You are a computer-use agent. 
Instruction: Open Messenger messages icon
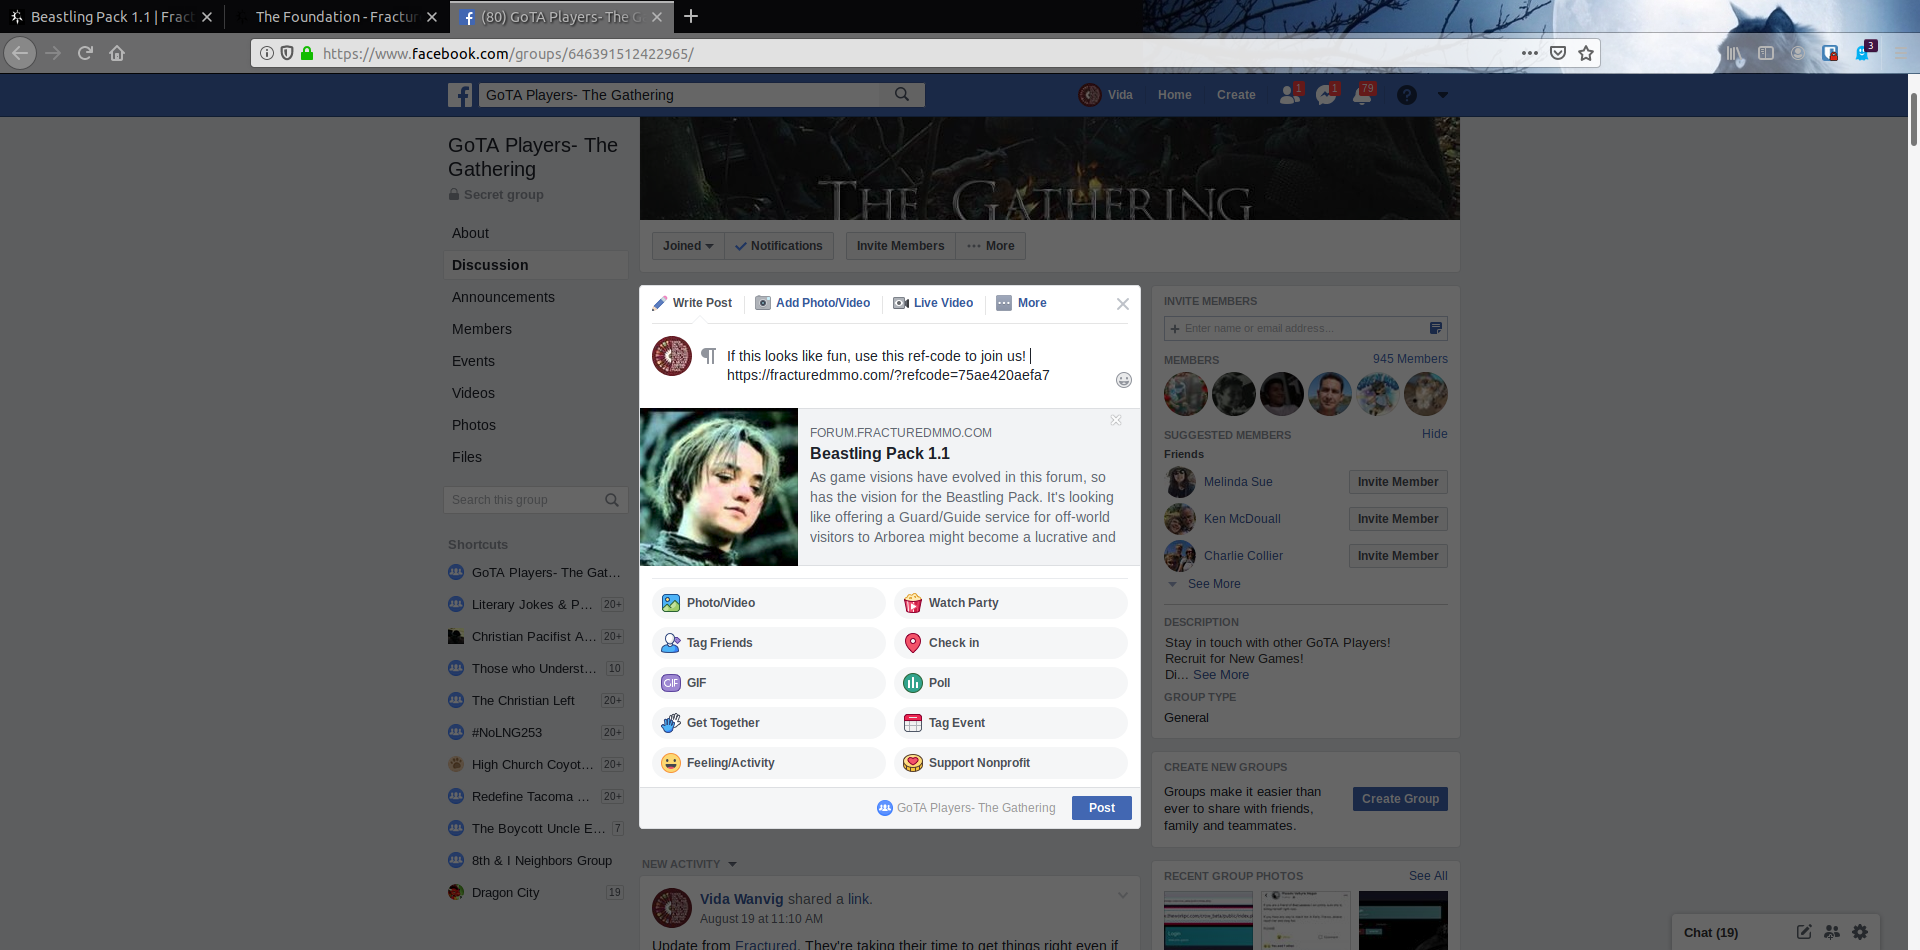[x=1327, y=95]
